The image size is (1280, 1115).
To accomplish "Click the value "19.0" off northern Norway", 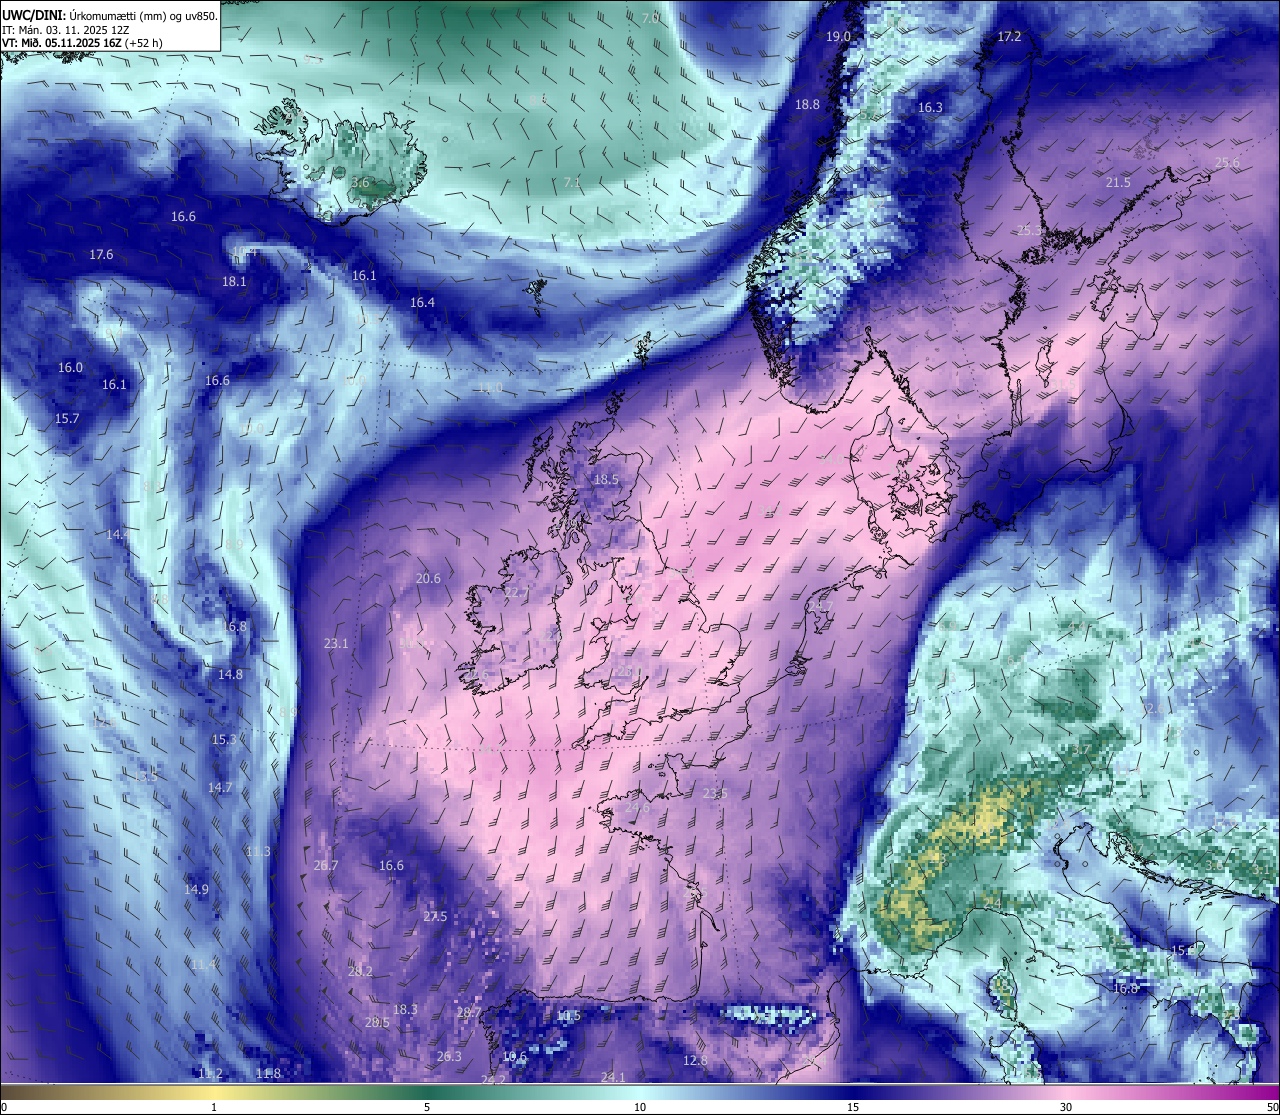I will click(838, 36).
